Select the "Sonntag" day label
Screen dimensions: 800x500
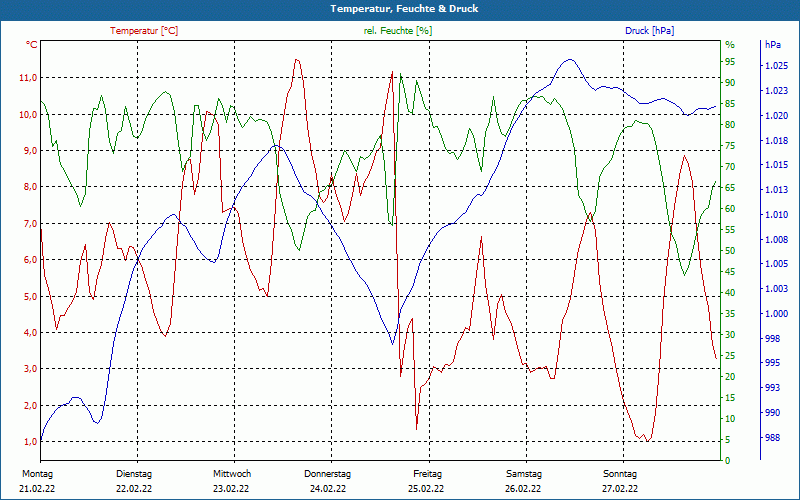(620, 474)
